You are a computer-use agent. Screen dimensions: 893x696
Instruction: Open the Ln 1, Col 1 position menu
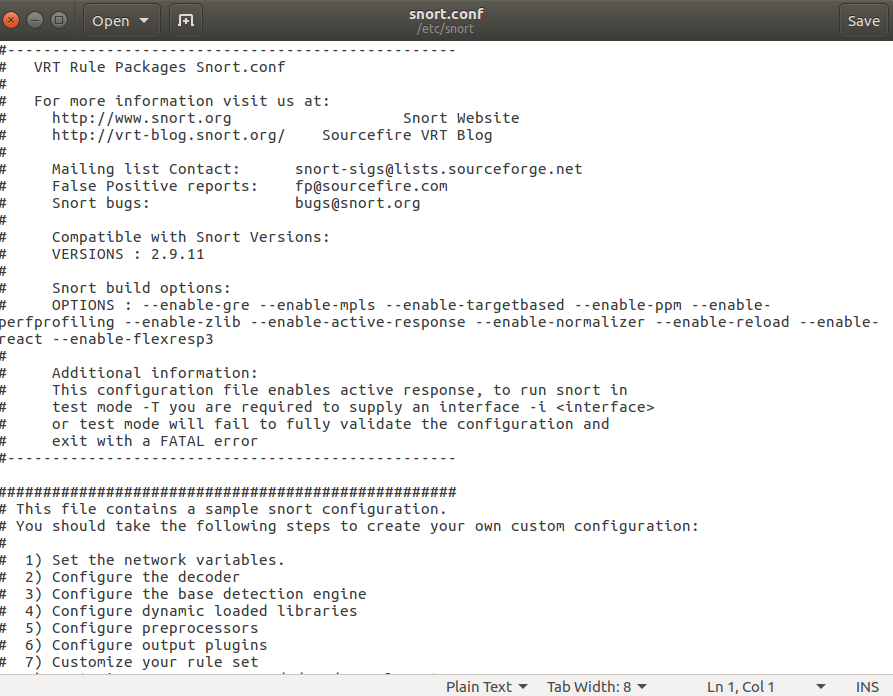click(x=766, y=686)
